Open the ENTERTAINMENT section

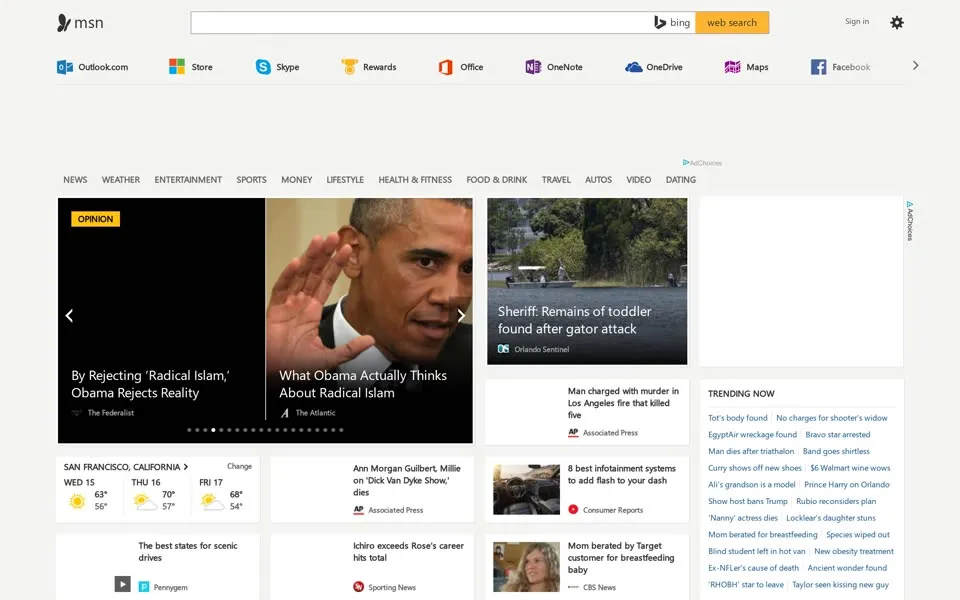(188, 179)
